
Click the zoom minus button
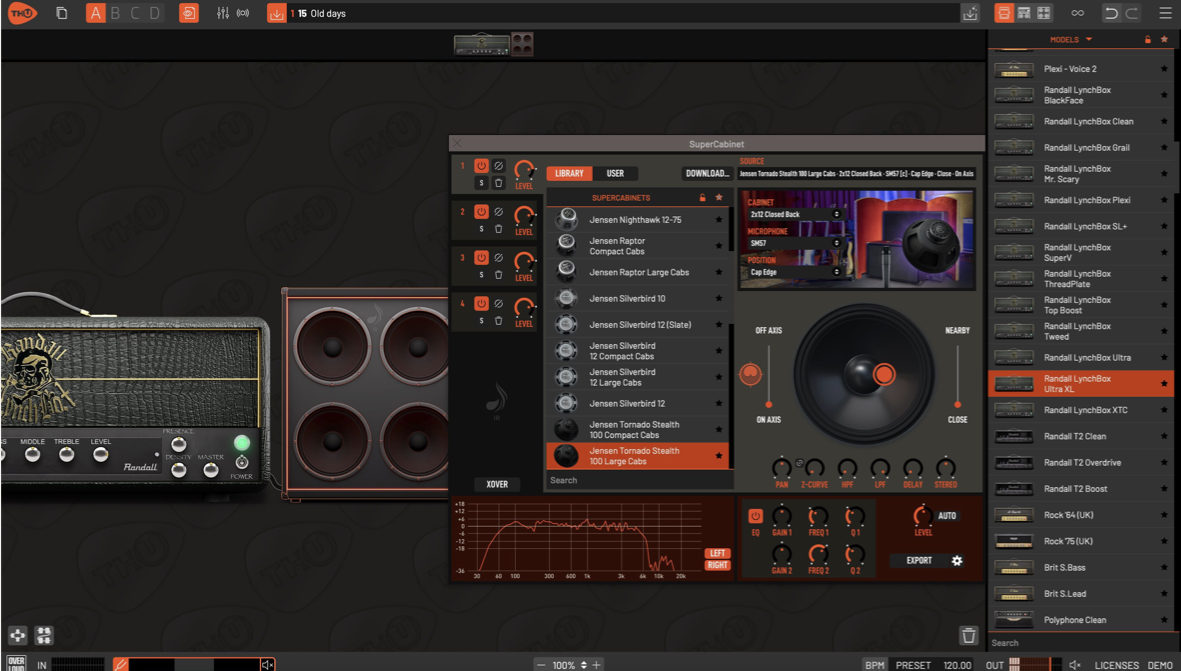(541, 665)
